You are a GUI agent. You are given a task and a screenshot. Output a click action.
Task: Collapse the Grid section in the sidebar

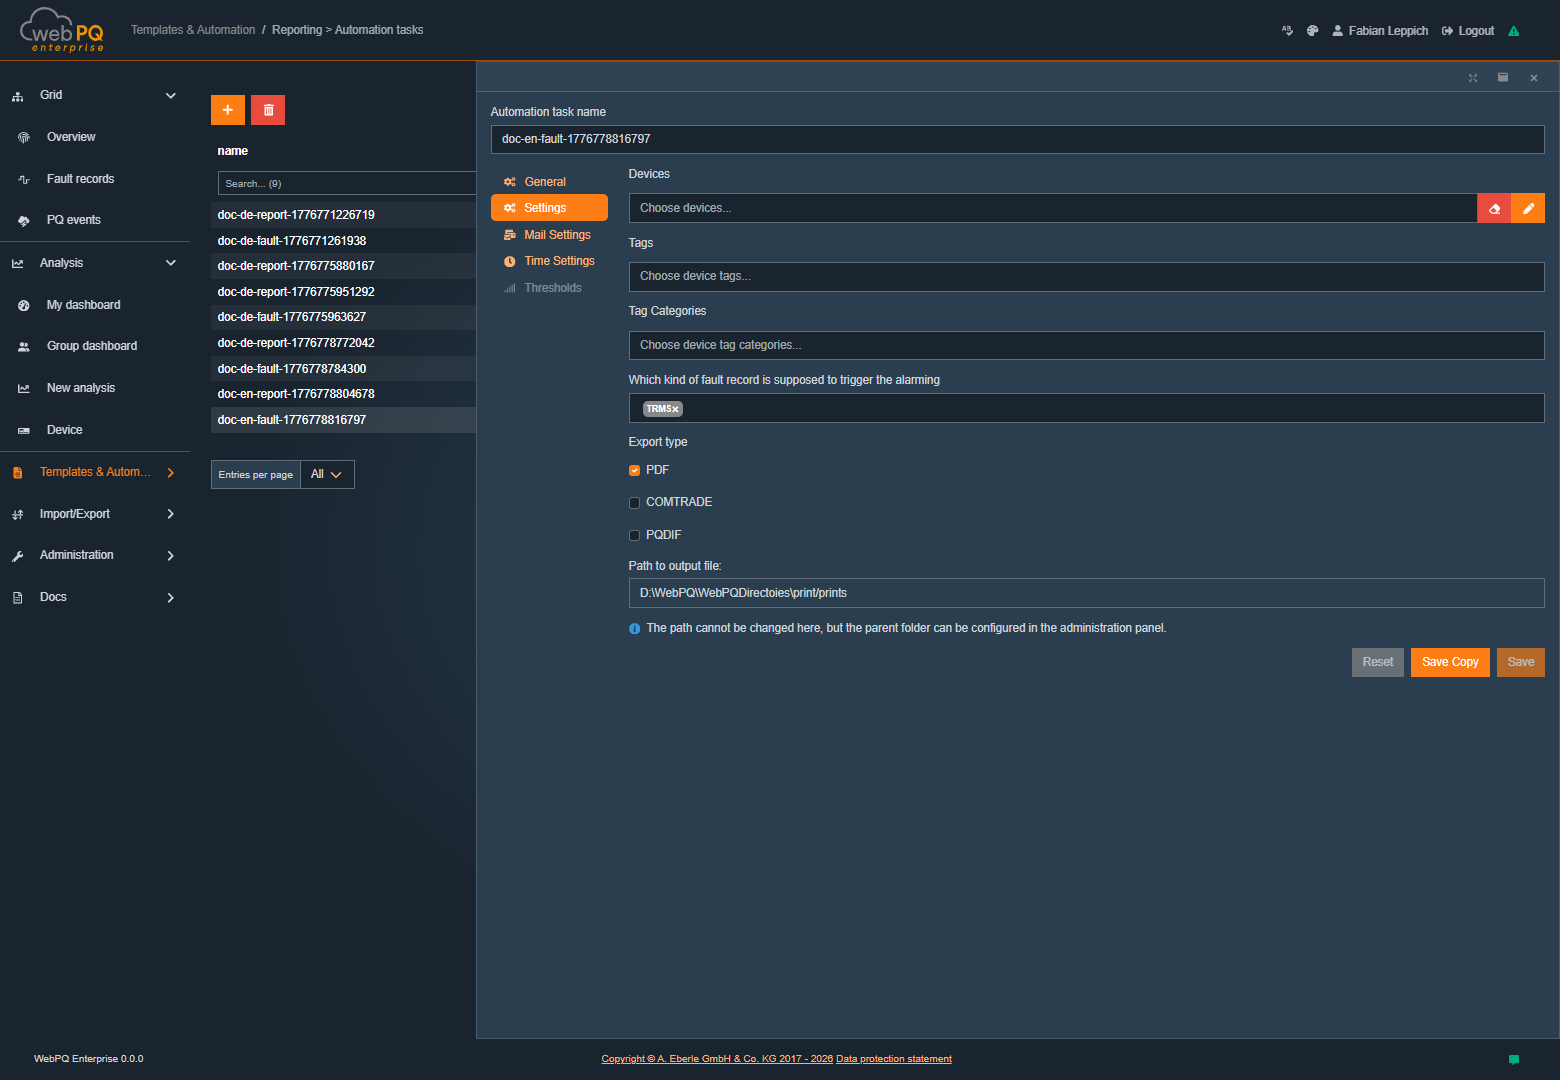click(170, 95)
